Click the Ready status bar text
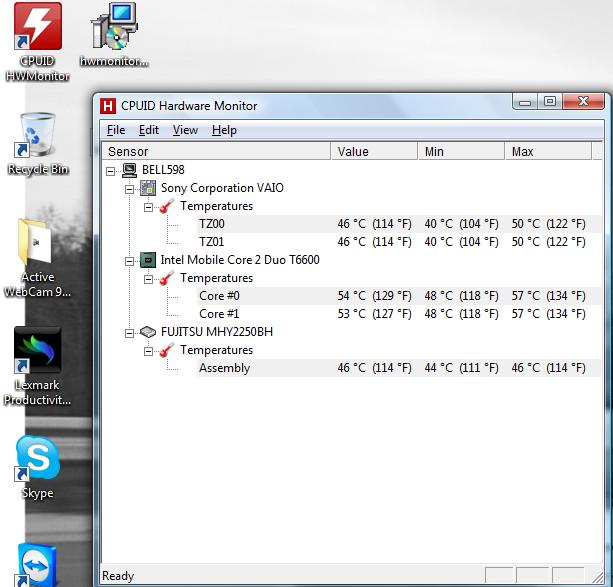 pos(118,576)
